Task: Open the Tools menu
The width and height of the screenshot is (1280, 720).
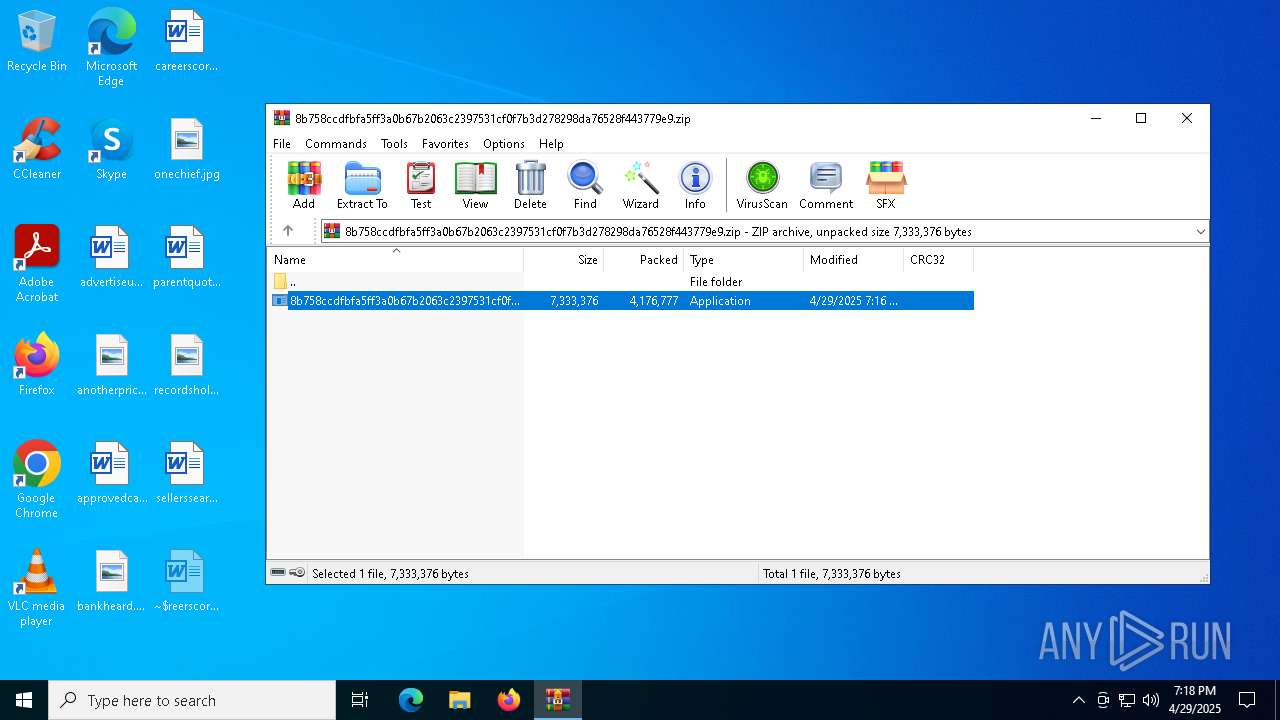Action: (394, 144)
